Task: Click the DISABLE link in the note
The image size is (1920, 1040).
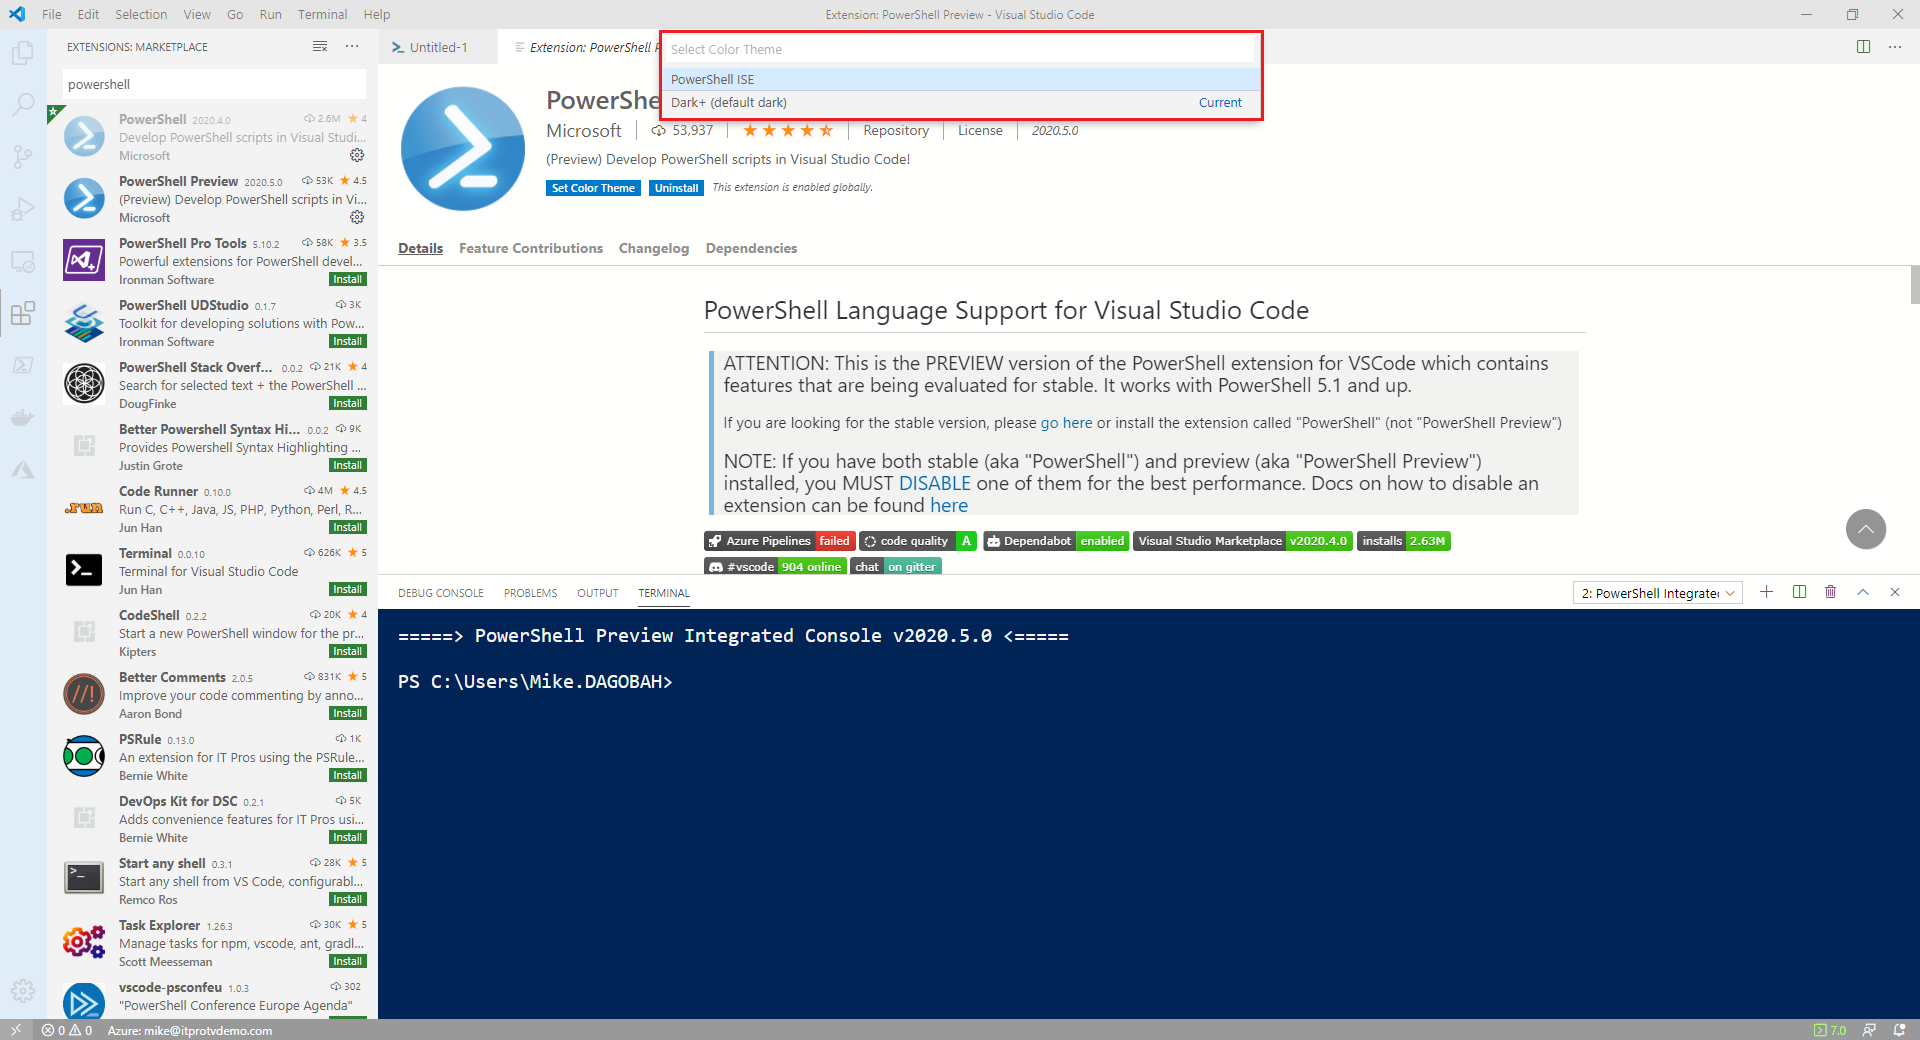Action: 934,483
